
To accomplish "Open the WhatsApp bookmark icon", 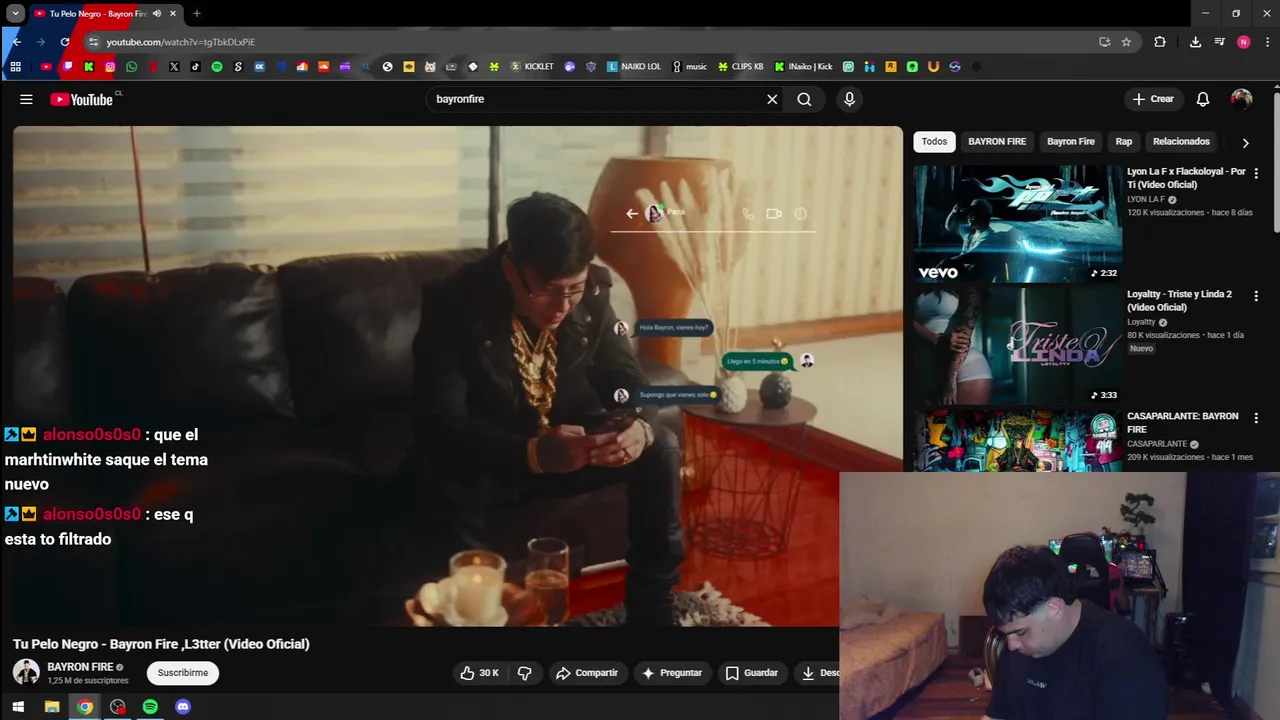I will click(131, 67).
